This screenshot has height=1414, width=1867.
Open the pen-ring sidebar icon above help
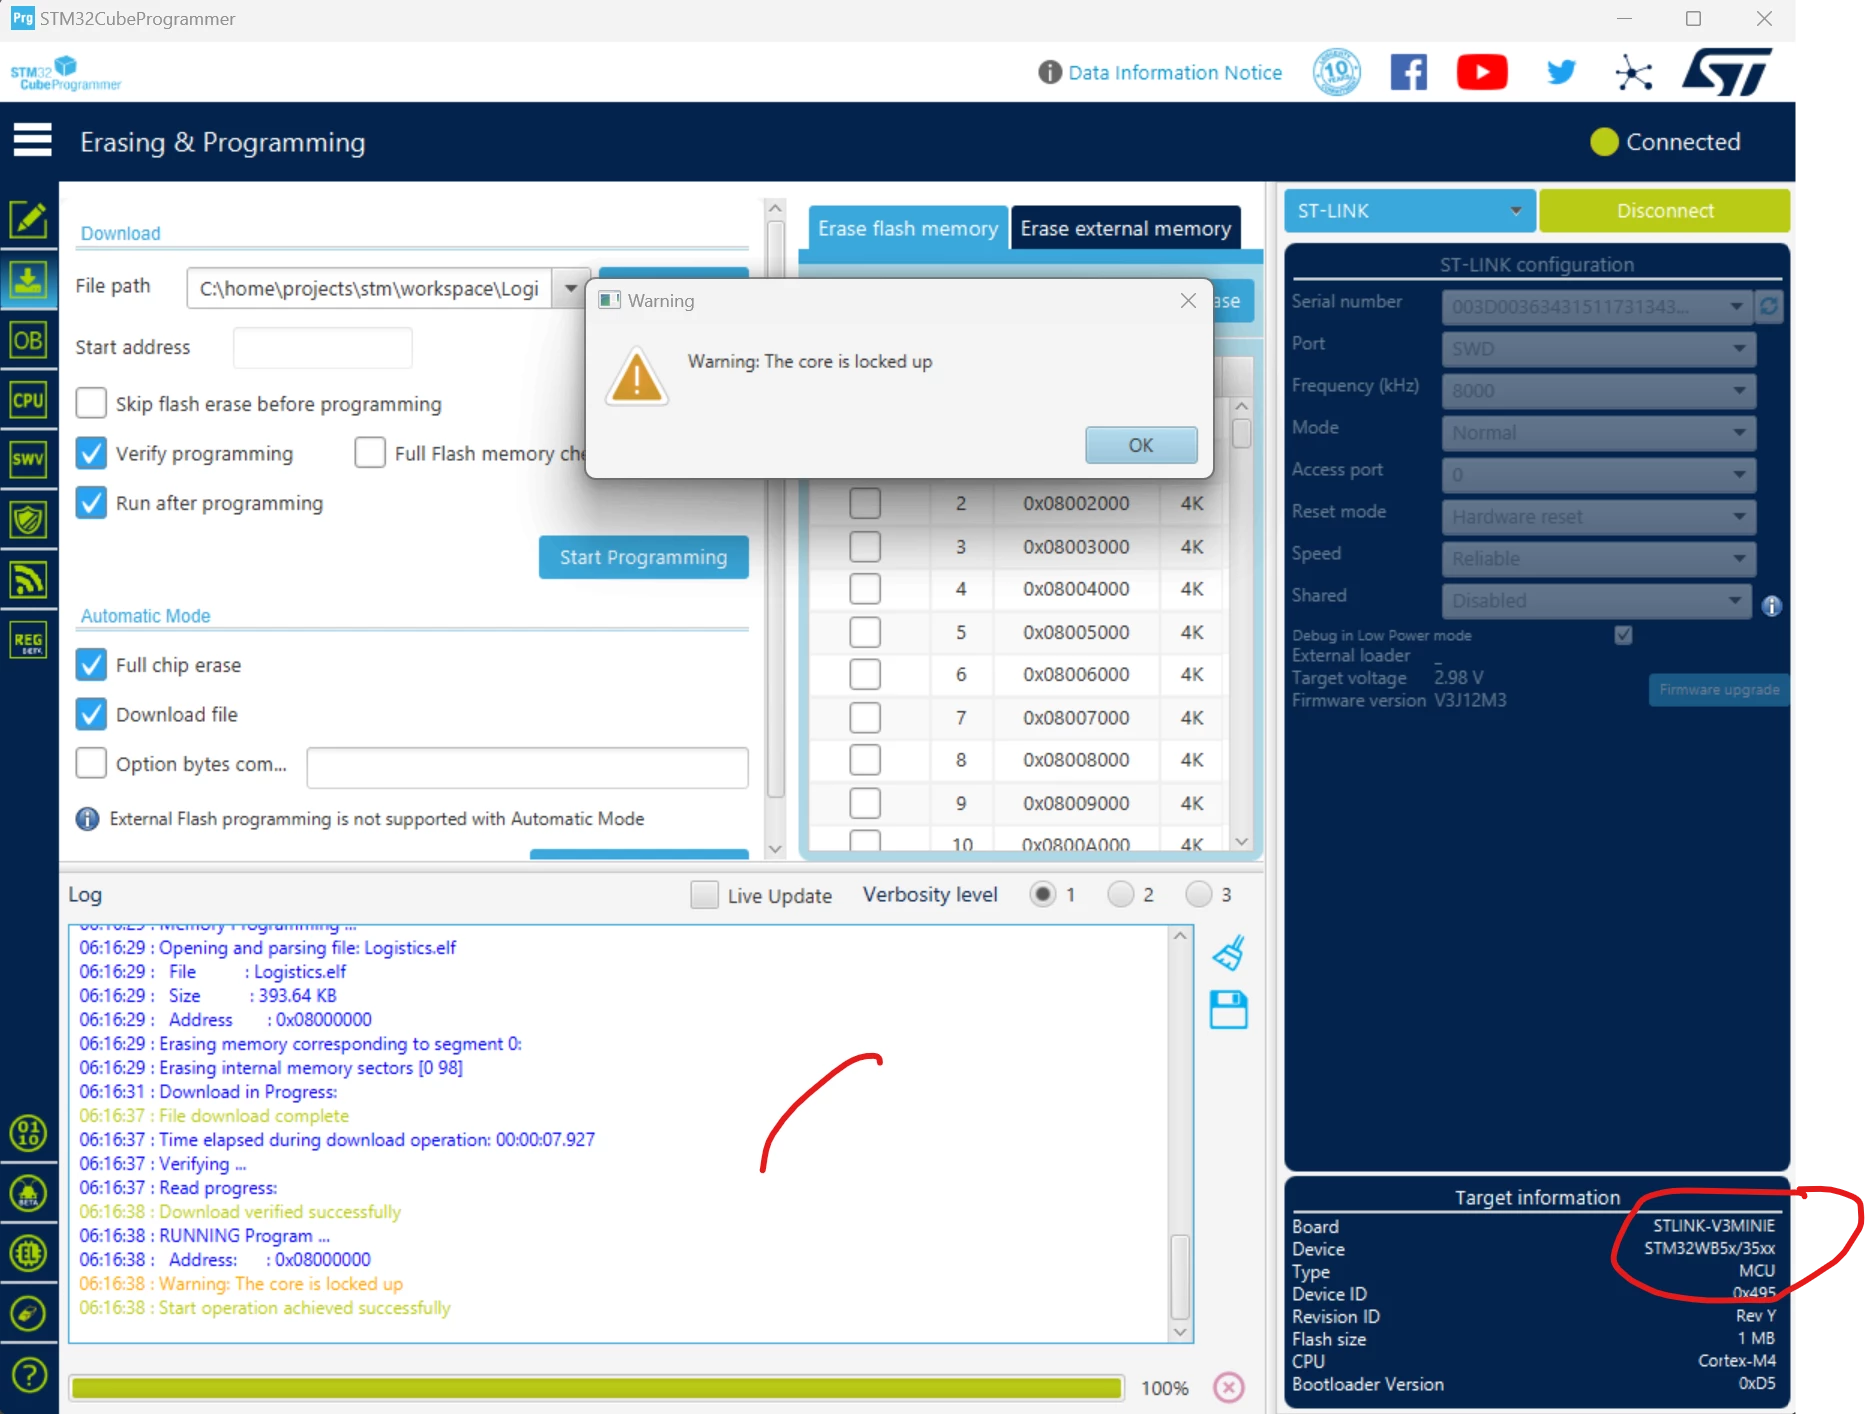point(28,1313)
